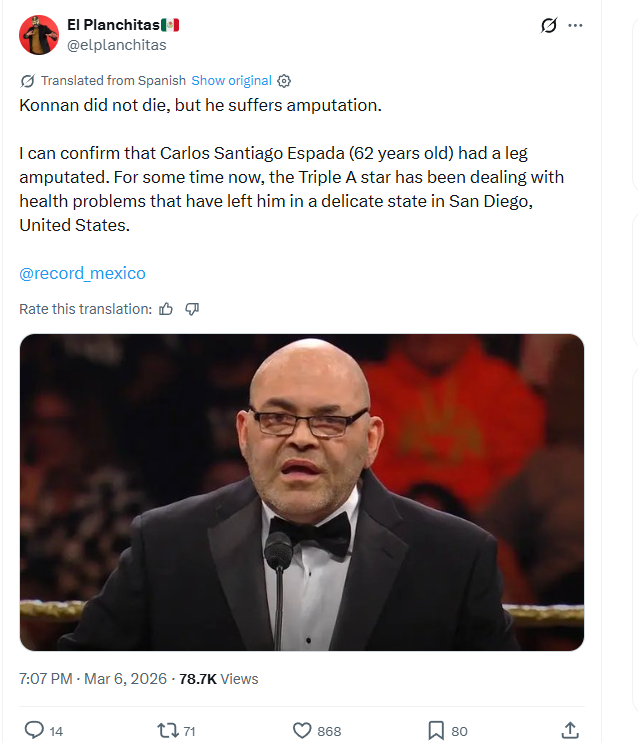
Task: Bookmark this post
Action: tap(436, 731)
